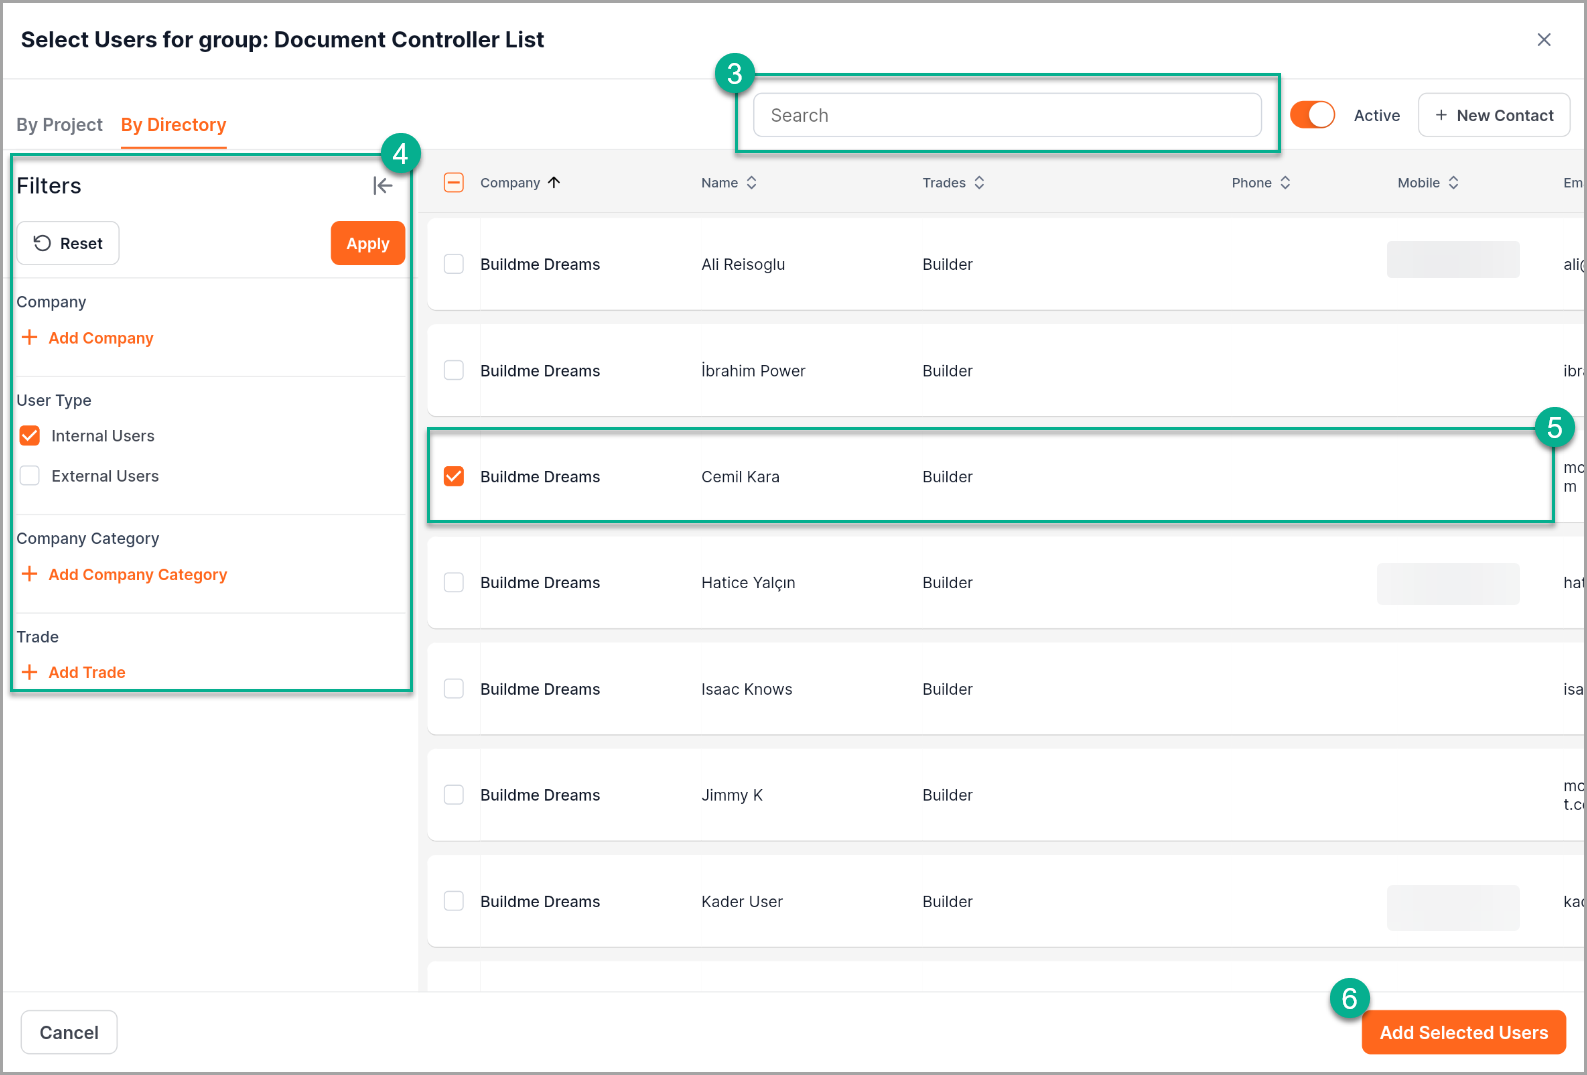Click the plus icon beside Add Company Category
This screenshot has height=1075, width=1587.
click(30, 574)
